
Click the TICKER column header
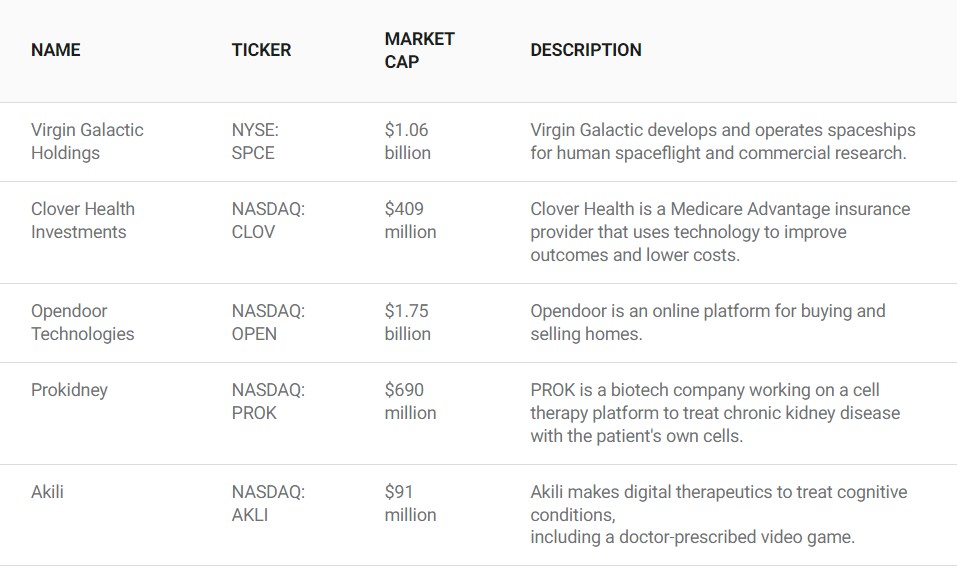click(261, 50)
